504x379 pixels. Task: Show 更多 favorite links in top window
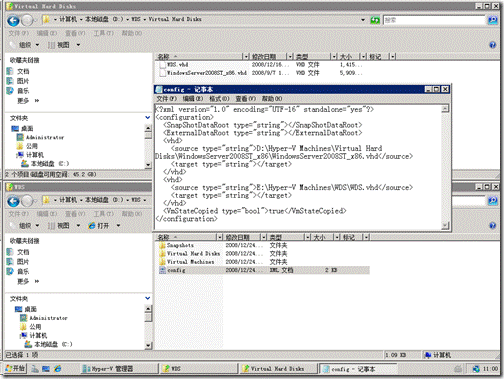[x=28, y=101]
